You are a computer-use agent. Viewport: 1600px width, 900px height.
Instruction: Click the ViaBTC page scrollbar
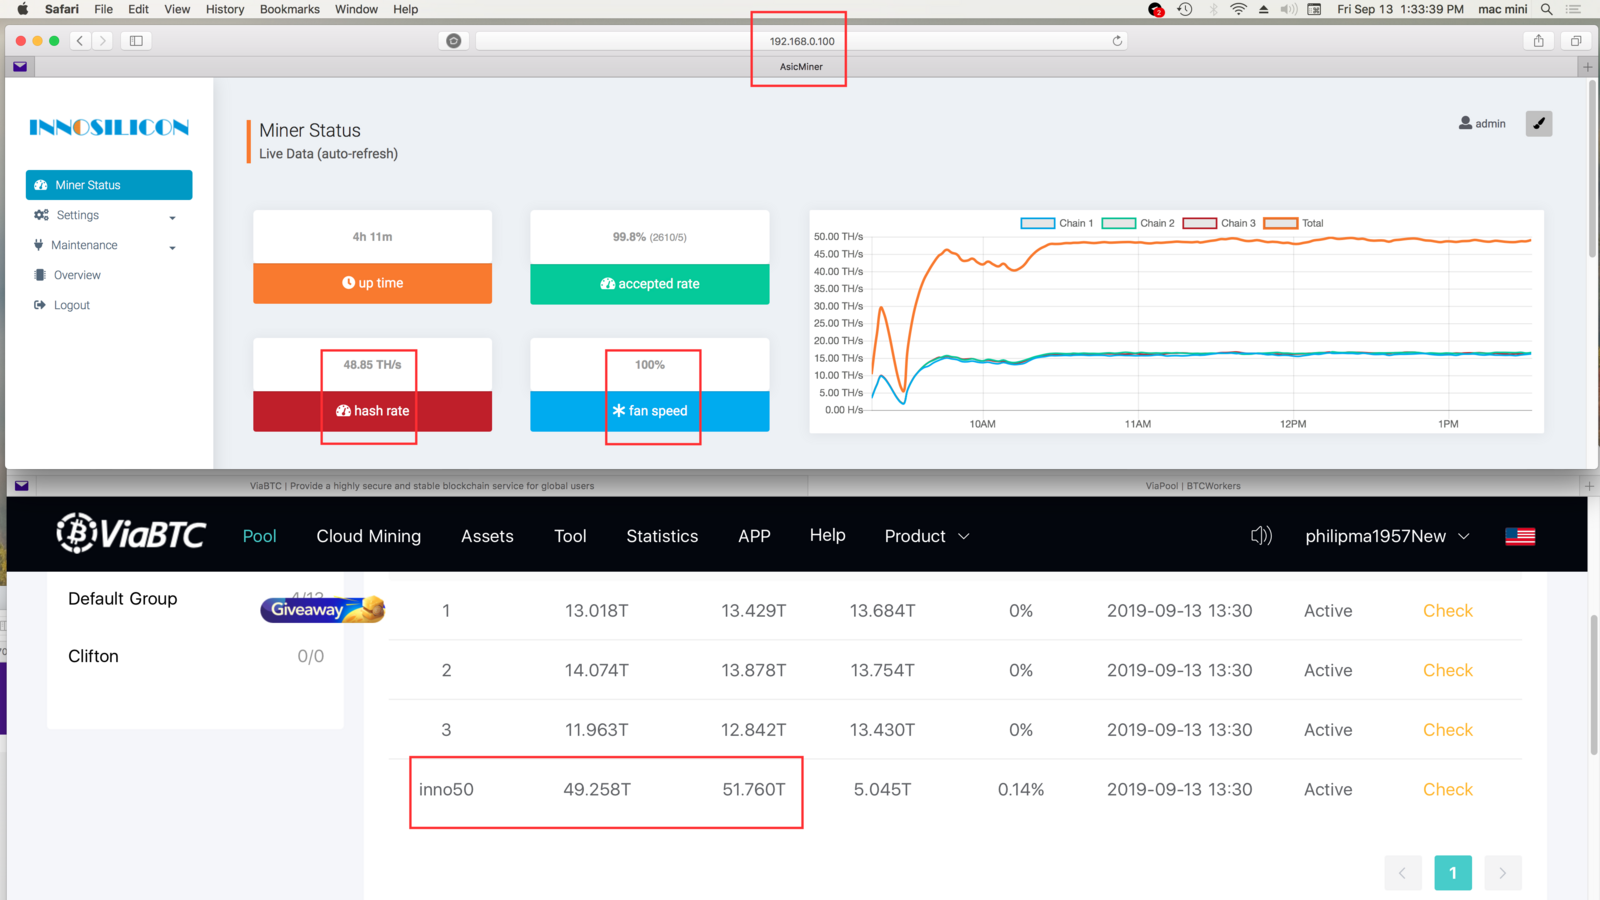click(1593, 685)
